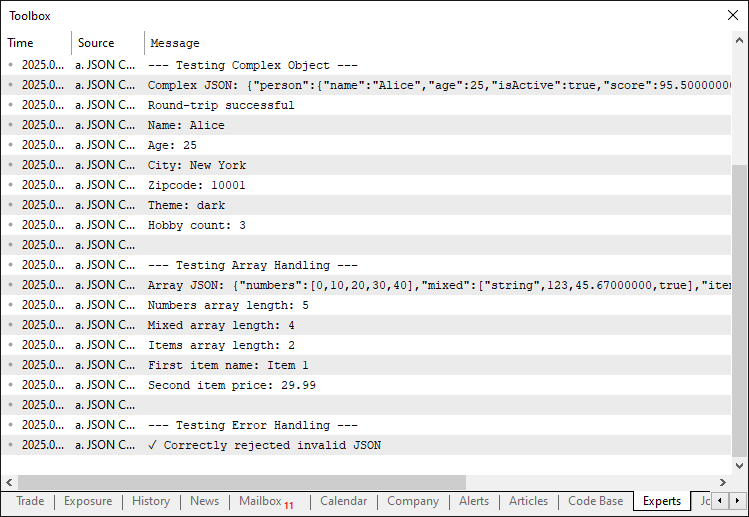This screenshot has width=749, height=517.
Task: Open the History tab
Action: pos(151,501)
